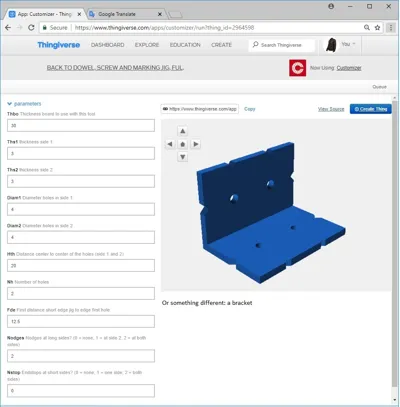Rotate the model view right
The width and height of the screenshot is (400, 407).
195,144
